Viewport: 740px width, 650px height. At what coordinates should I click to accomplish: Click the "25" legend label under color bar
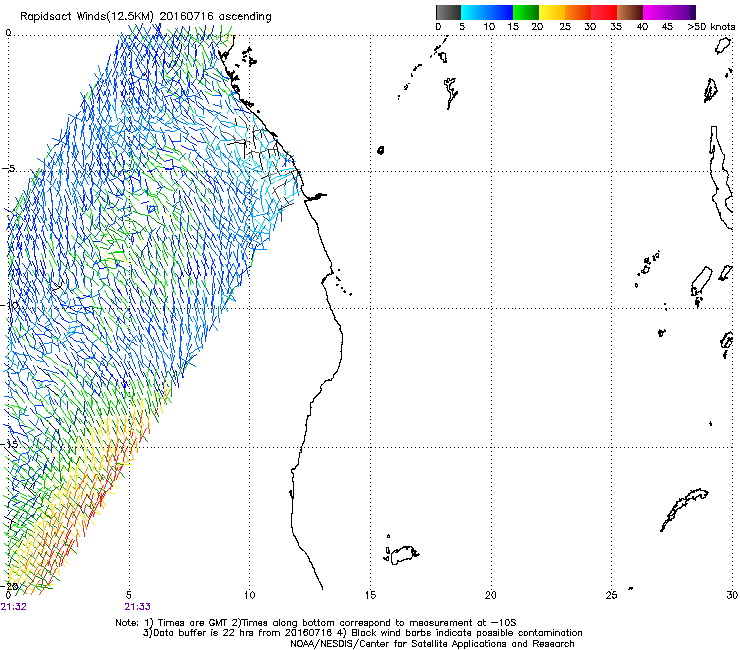click(x=564, y=27)
